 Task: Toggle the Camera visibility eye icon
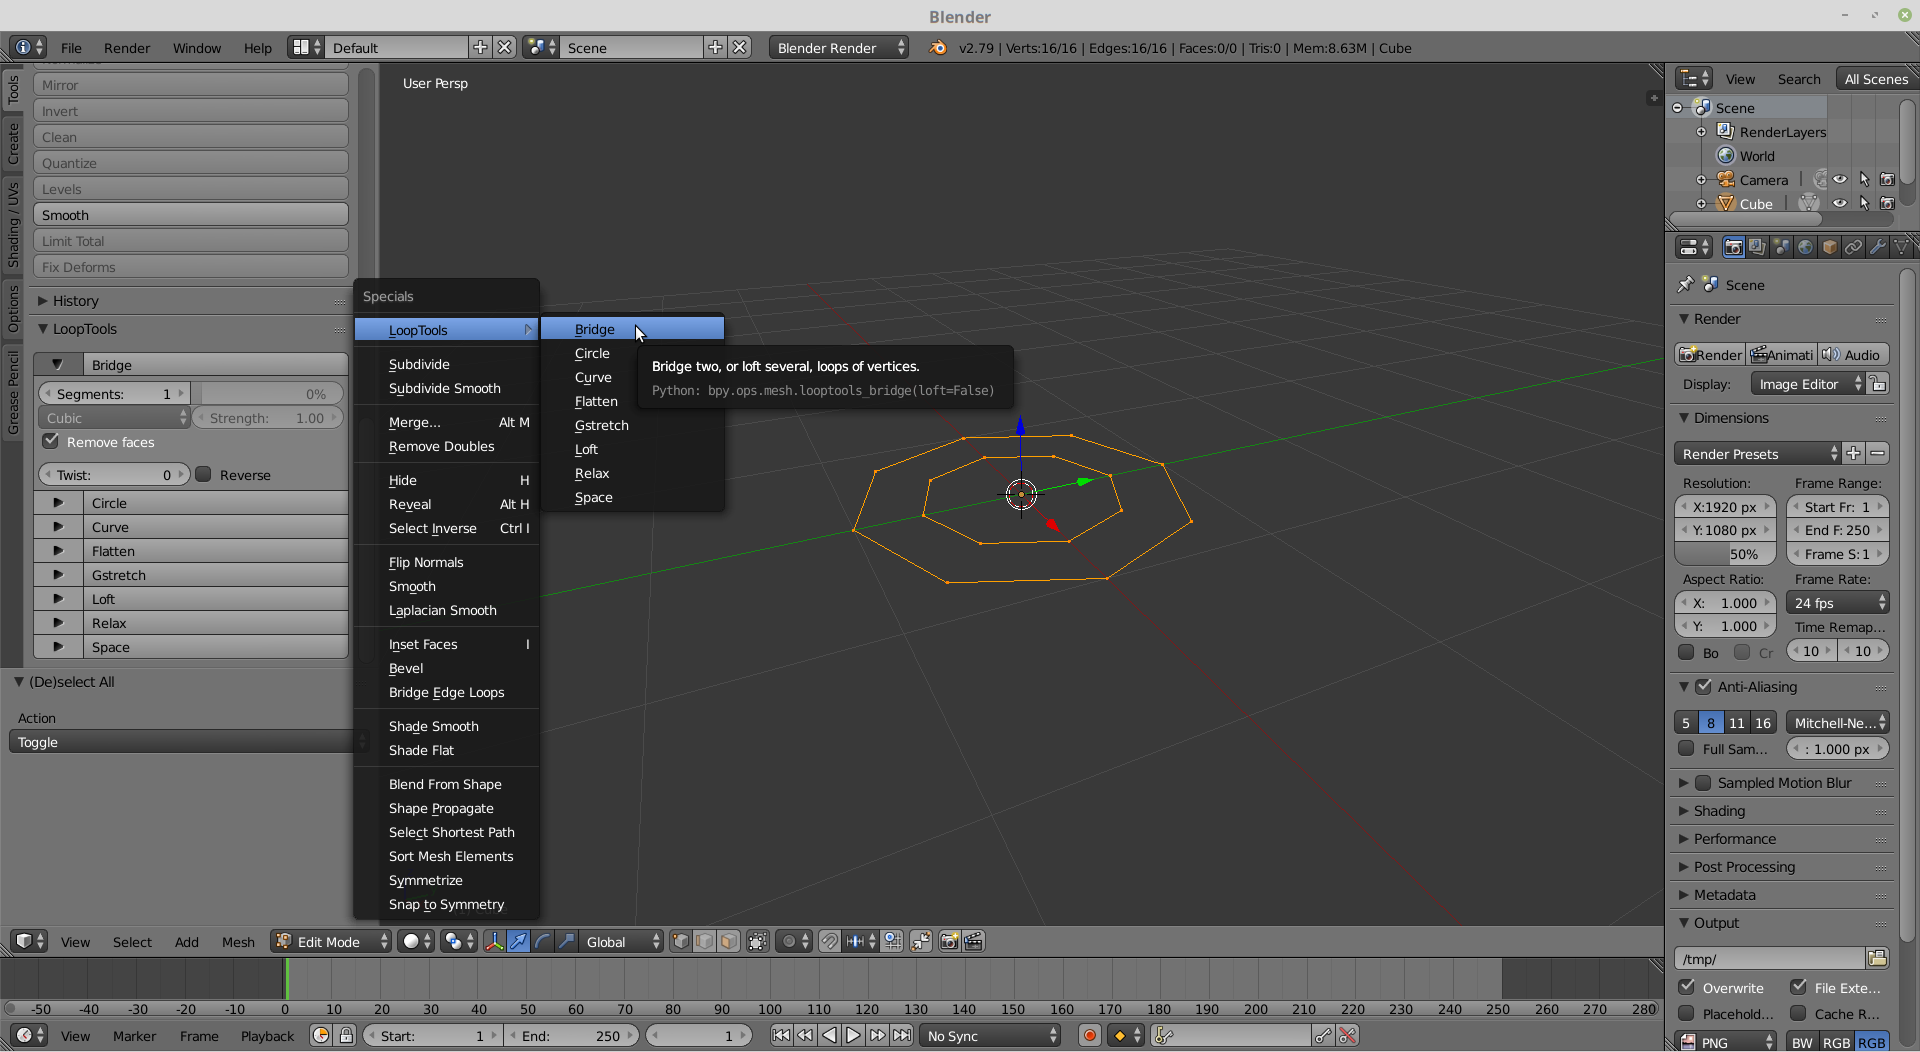tap(1839, 180)
